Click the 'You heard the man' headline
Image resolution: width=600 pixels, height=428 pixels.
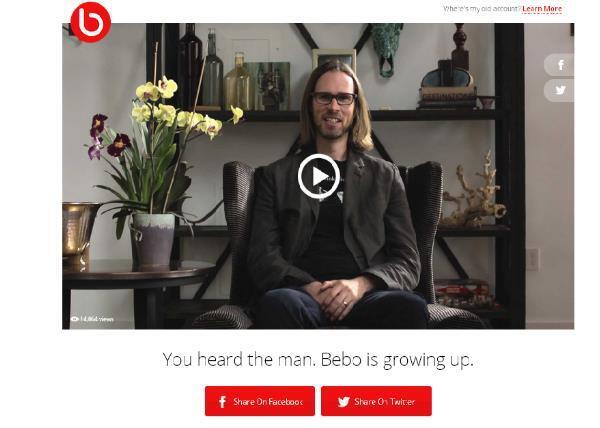(318, 360)
